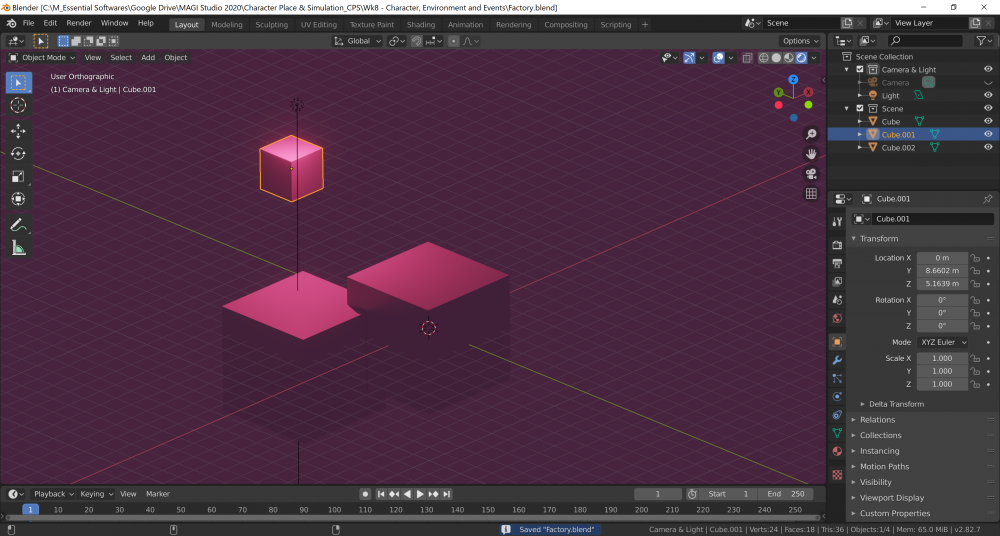Hide Cube.001 with its eye icon
1000x536 pixels.
click(988, 134)
